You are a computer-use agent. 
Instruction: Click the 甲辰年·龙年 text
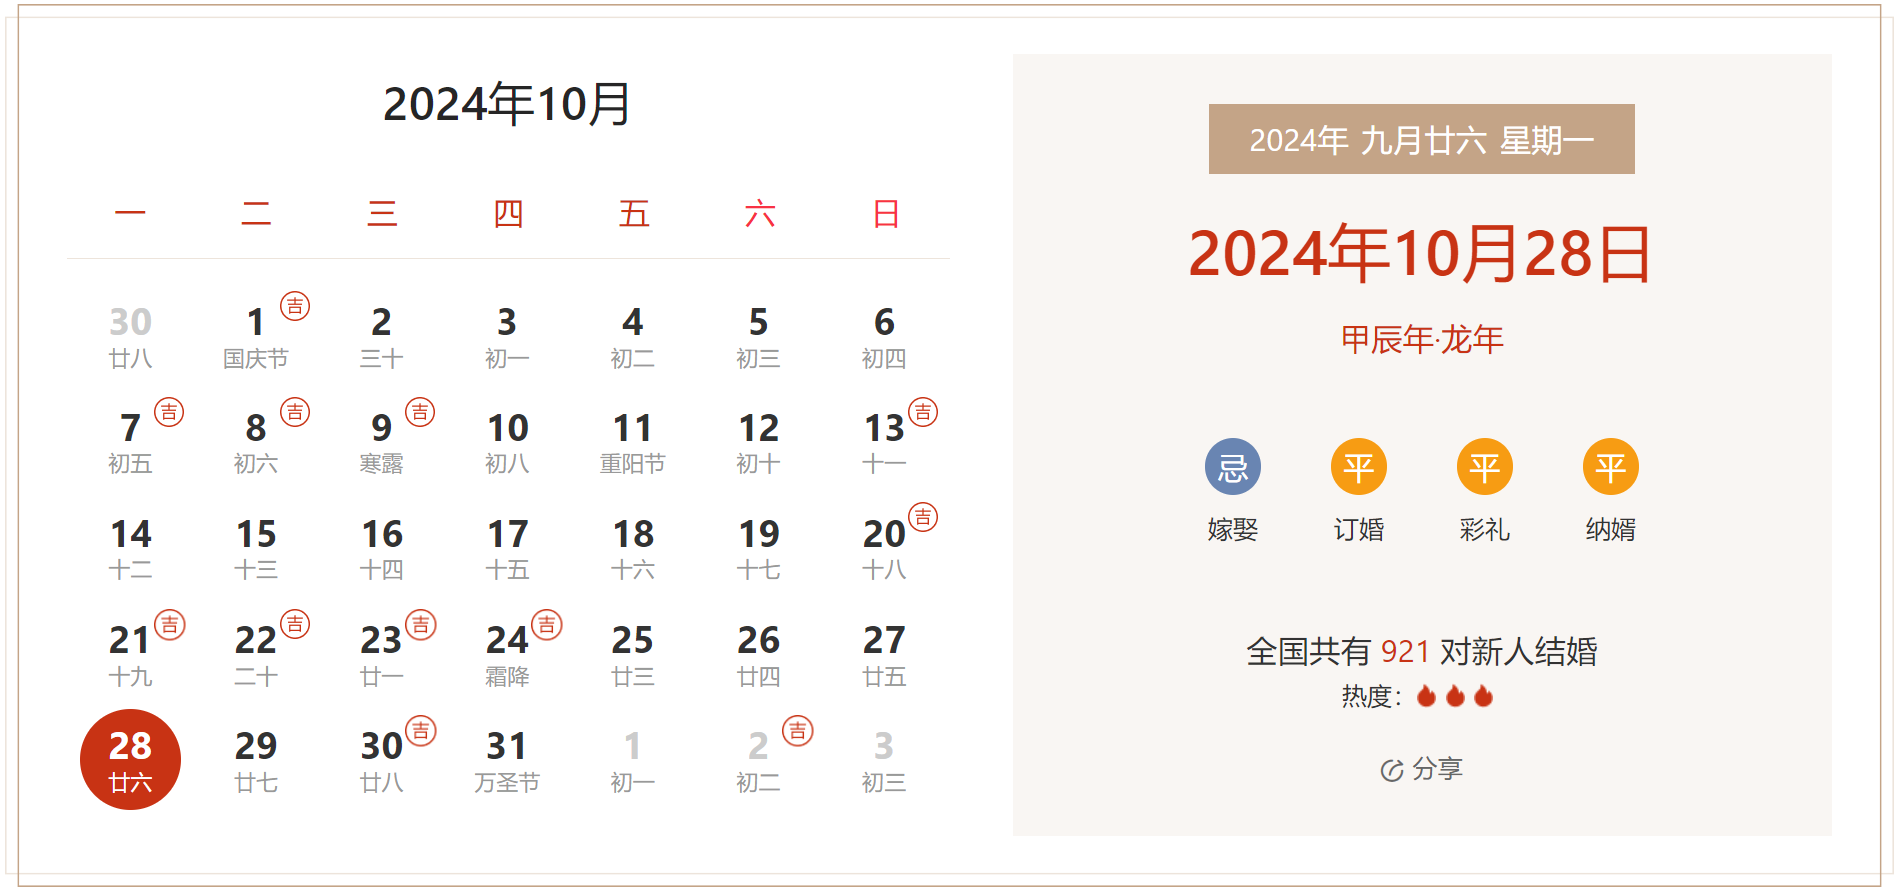click(1422, 340)
